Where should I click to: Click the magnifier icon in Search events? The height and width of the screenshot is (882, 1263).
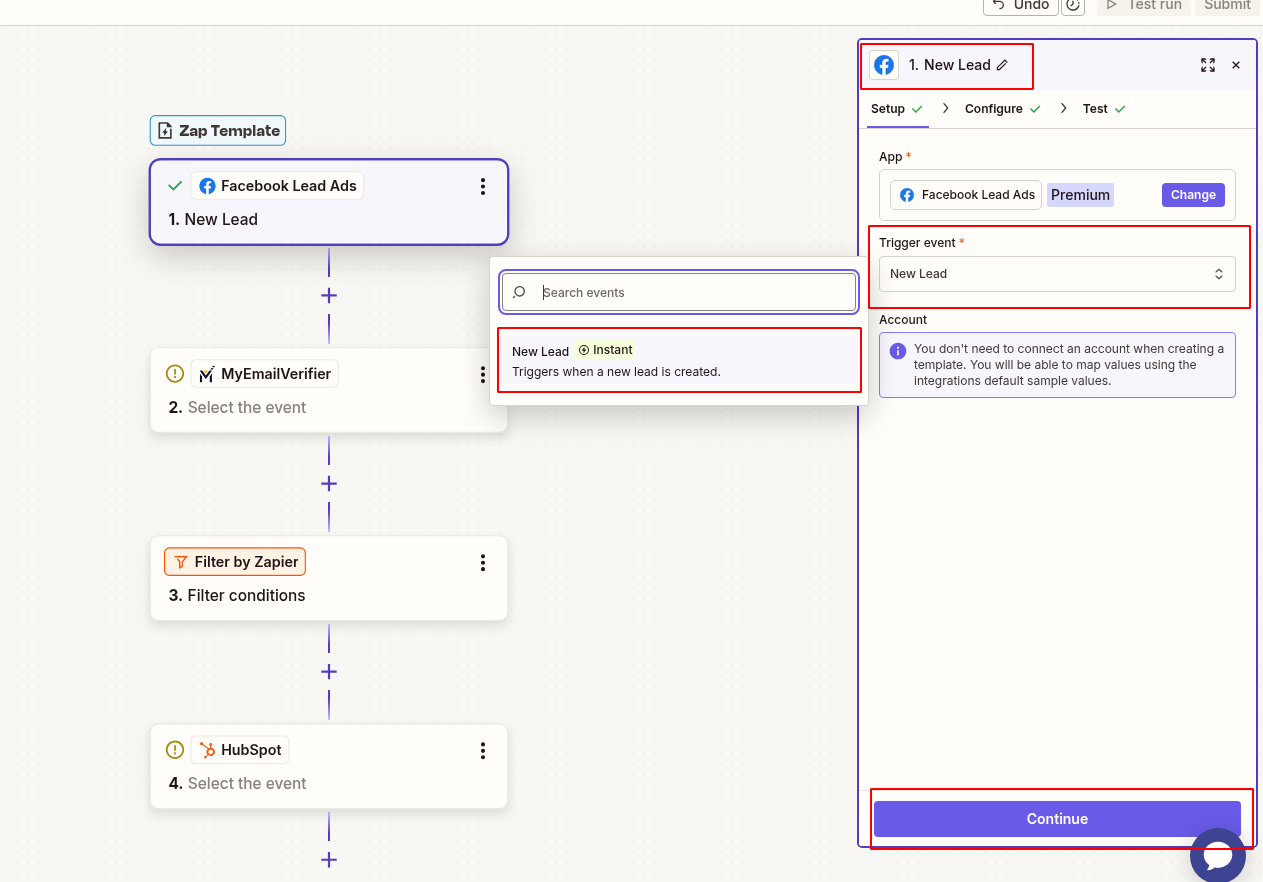519,292
